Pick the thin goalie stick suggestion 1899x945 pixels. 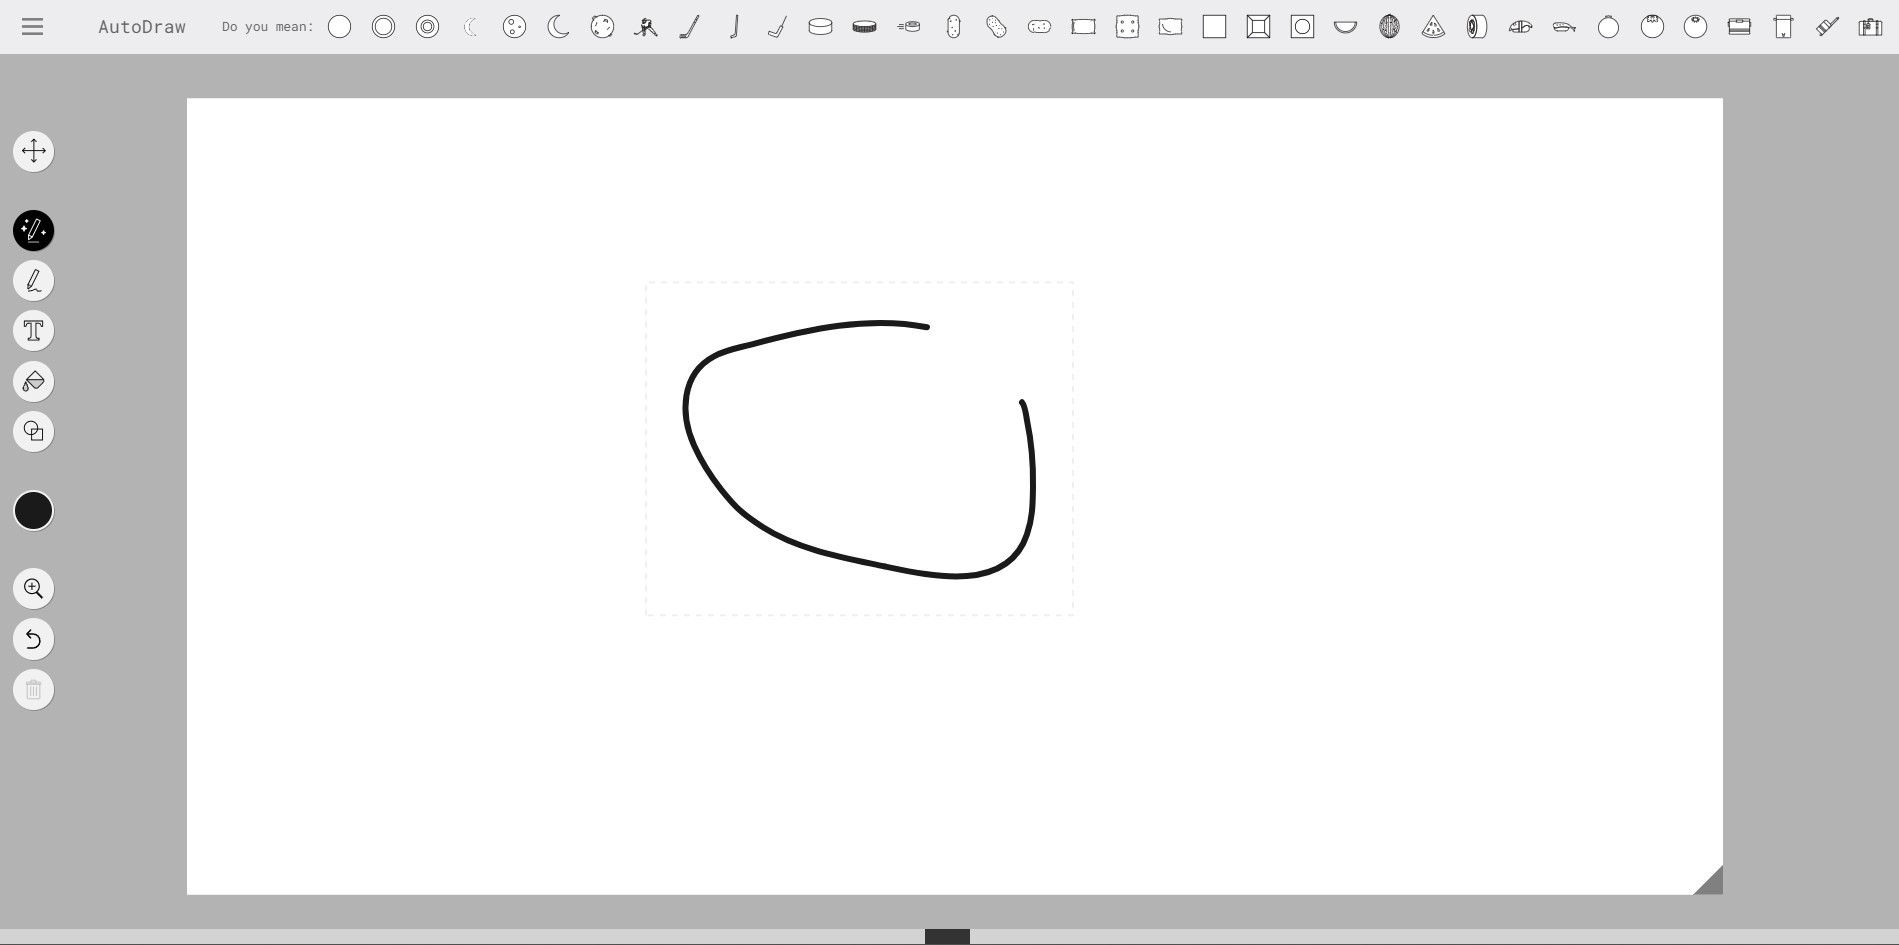pos(777,27)
